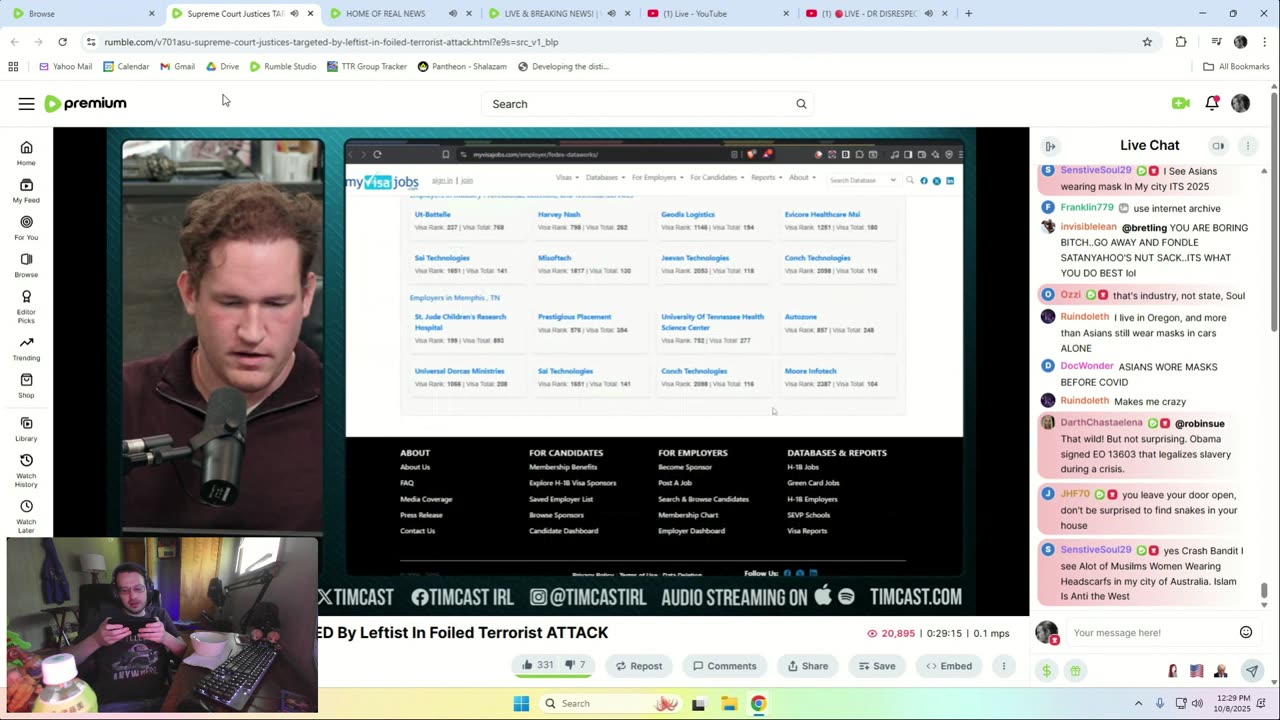
Task: Click the Share button
Action: pos(807,666)
